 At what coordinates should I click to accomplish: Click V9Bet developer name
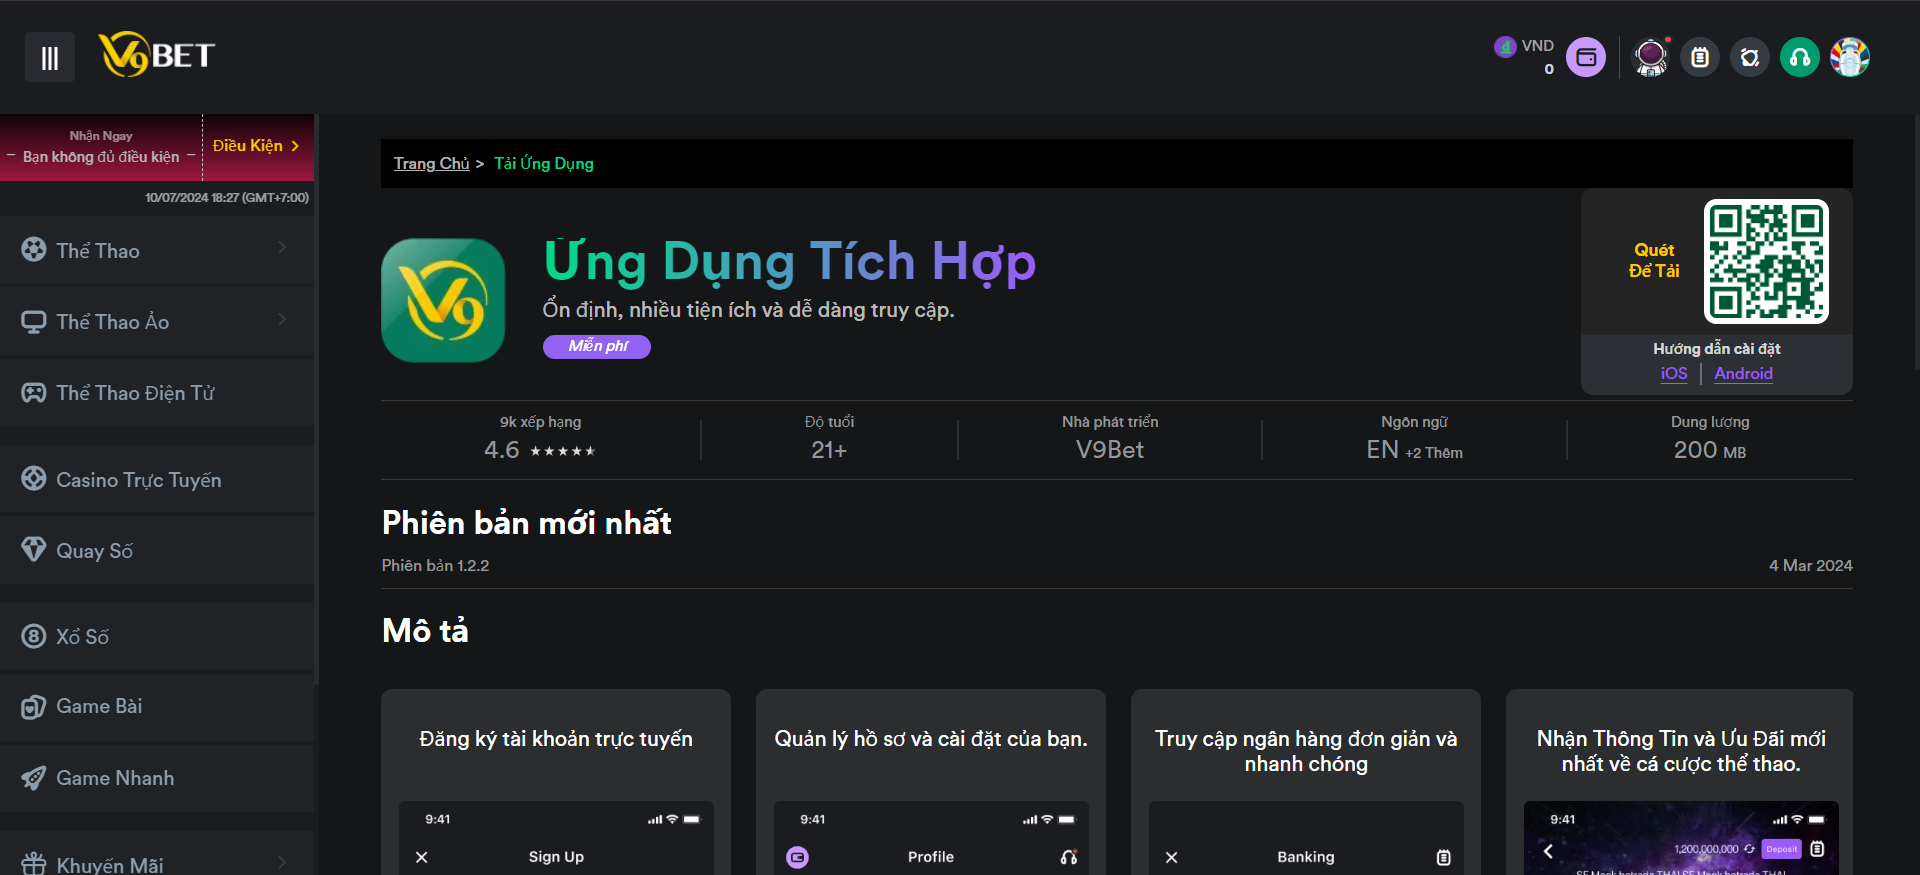coord(1110,450)
